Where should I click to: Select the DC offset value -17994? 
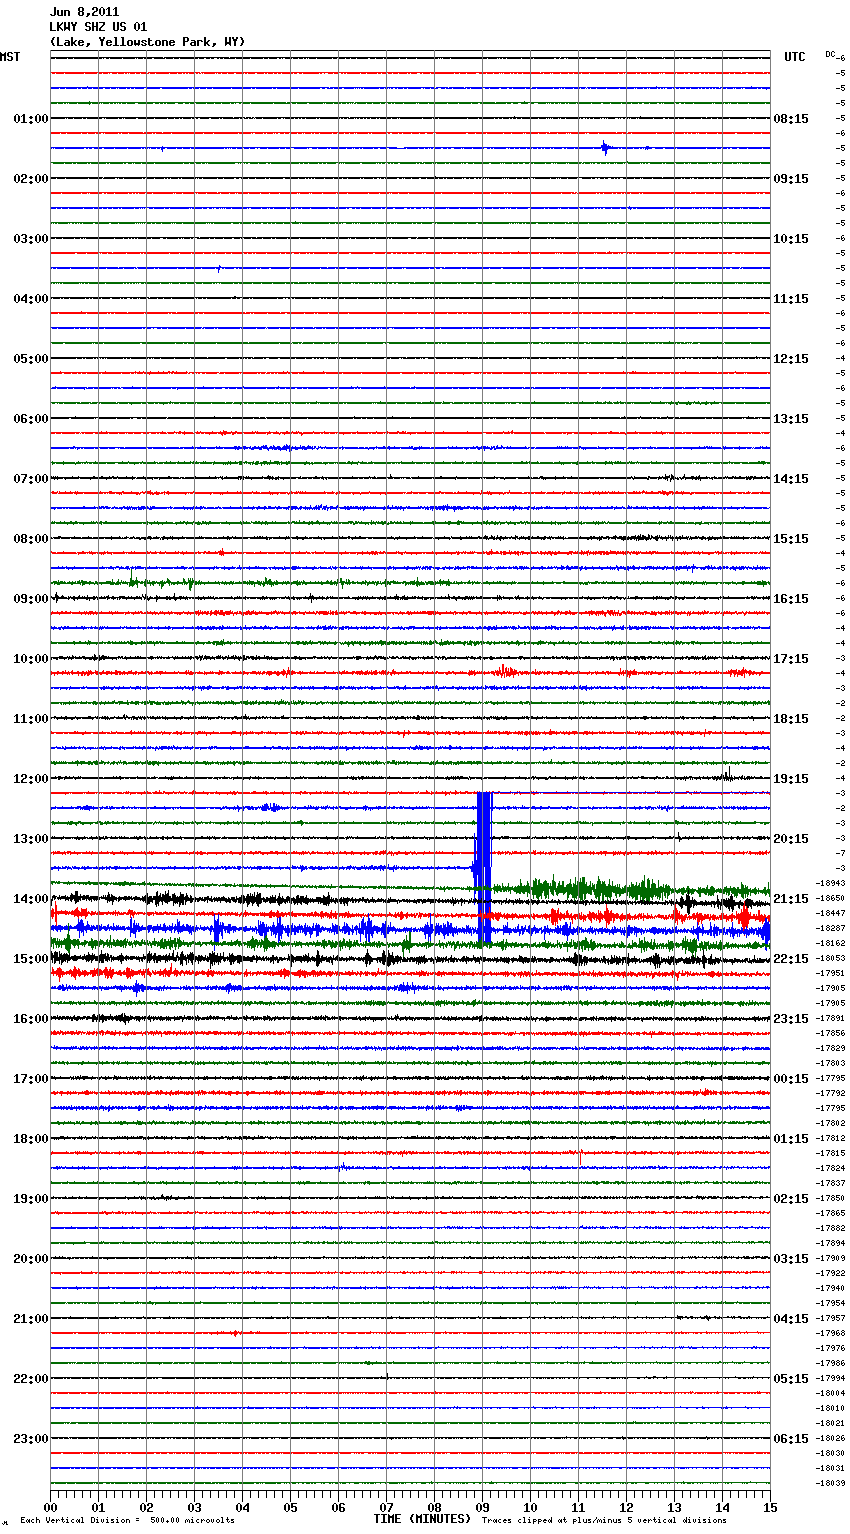831,1378
